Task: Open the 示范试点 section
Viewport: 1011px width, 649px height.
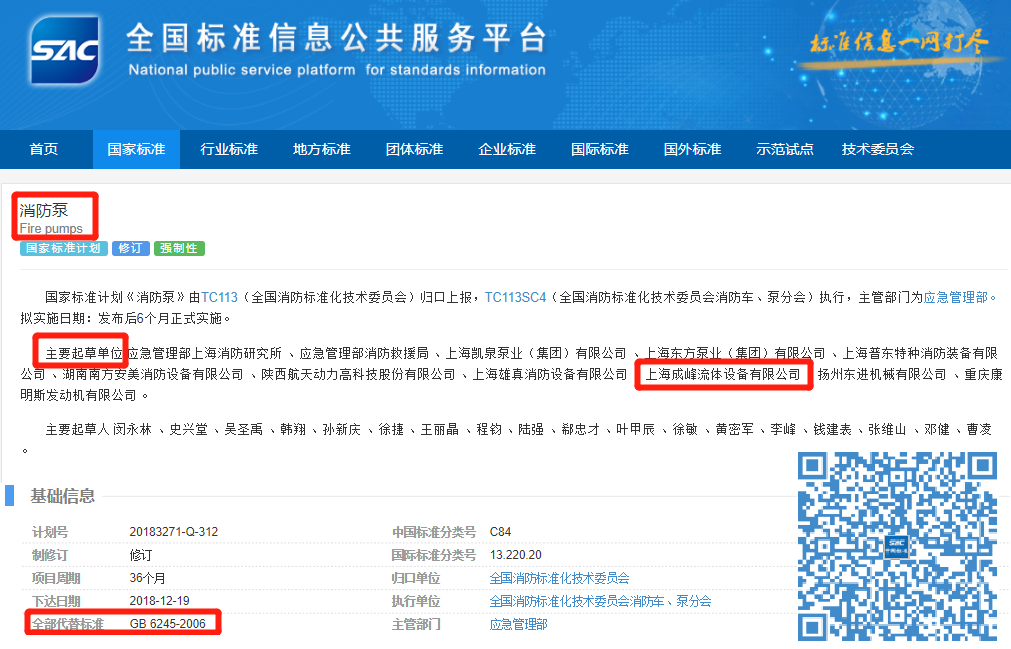Action: point(784,147)
